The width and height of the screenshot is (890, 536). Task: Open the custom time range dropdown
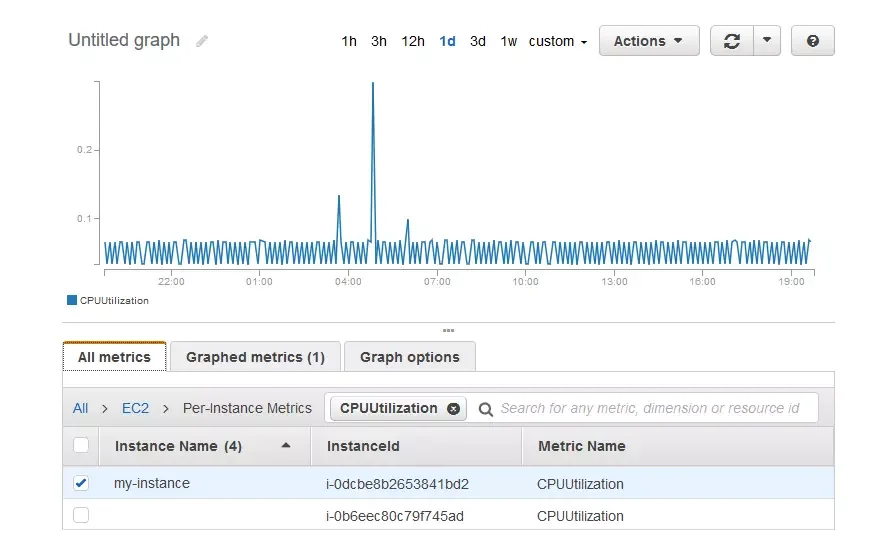[x=558, y=41]
